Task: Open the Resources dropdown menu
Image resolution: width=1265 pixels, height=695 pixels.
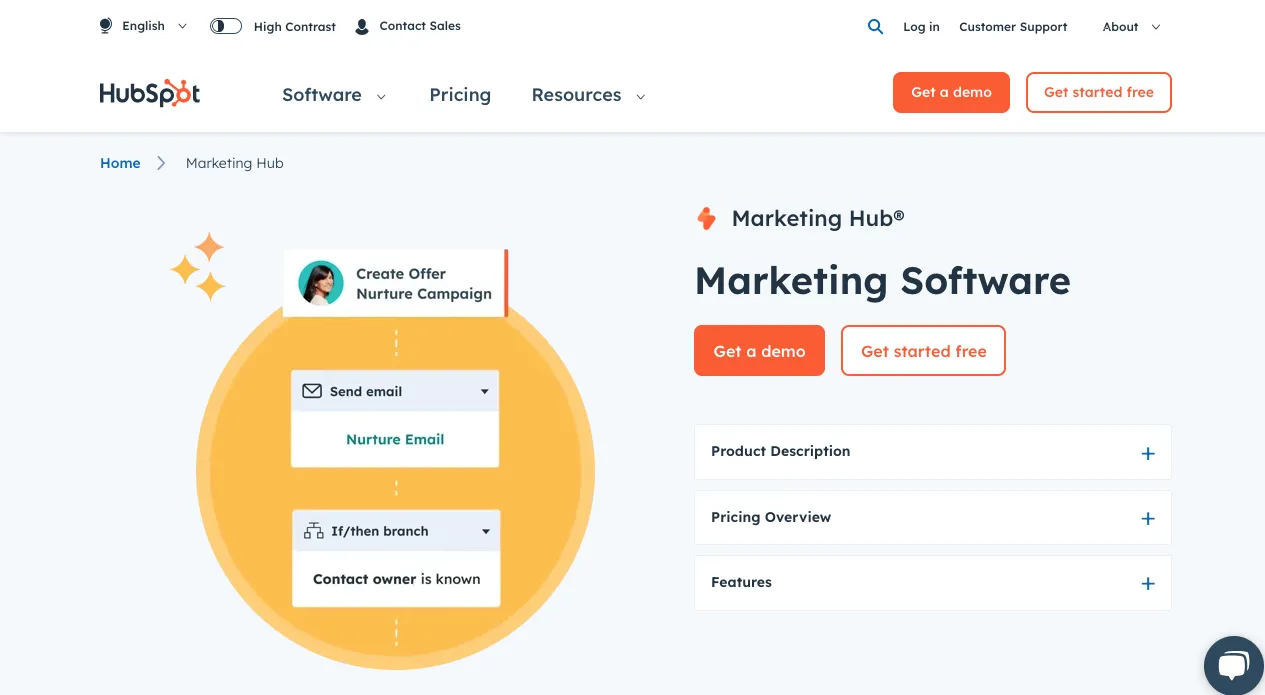Action: tap(588, 95)
